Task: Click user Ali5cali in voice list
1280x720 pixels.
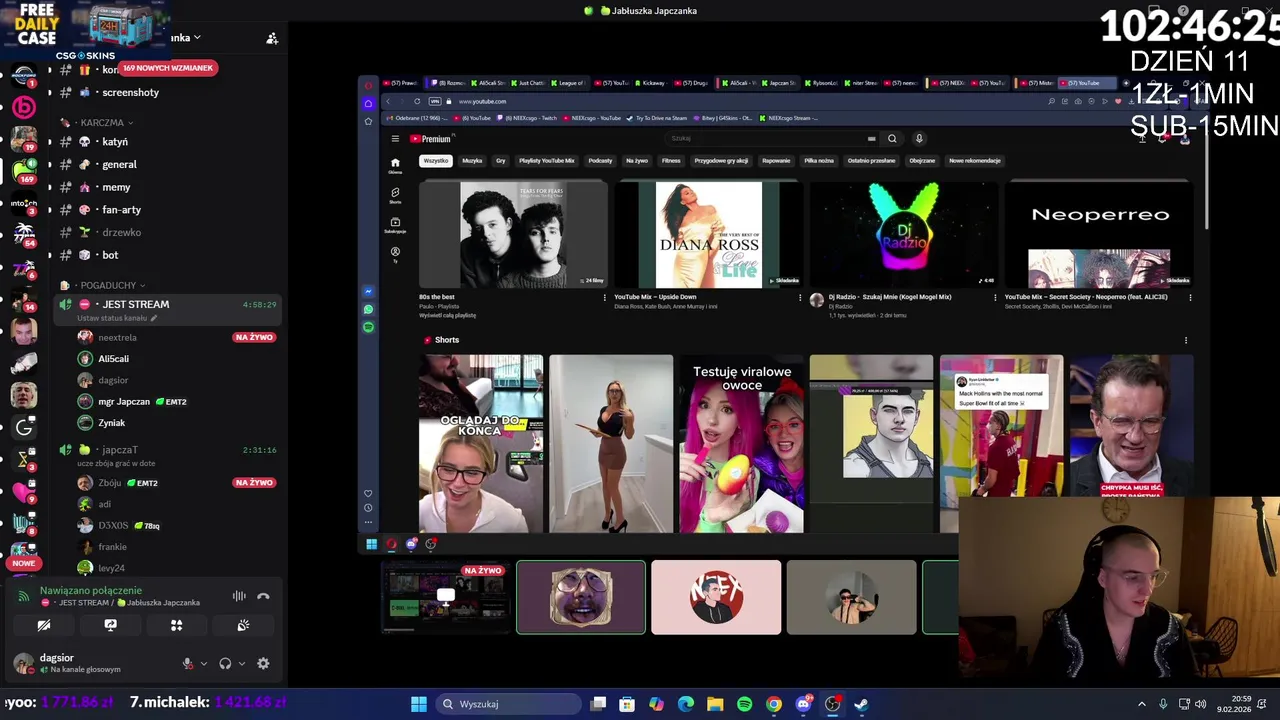Action: pos(113,359)
